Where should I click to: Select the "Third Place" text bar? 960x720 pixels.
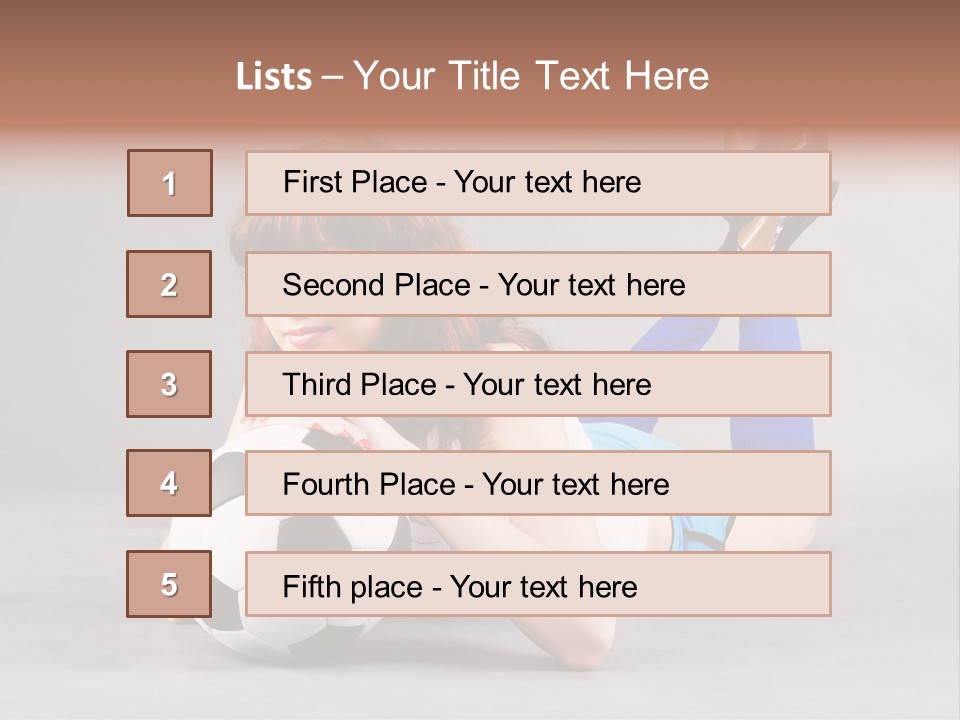[x=538, y=384]
